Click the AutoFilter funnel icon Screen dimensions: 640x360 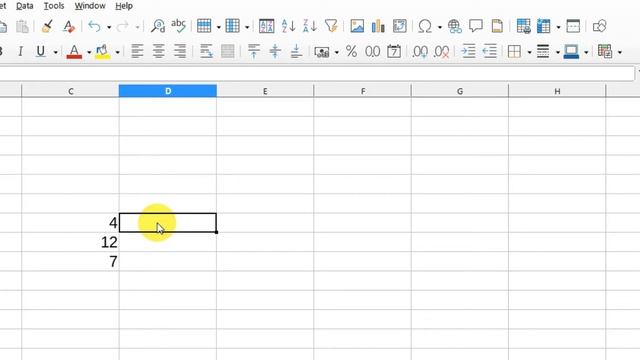(x=331, y=26)
